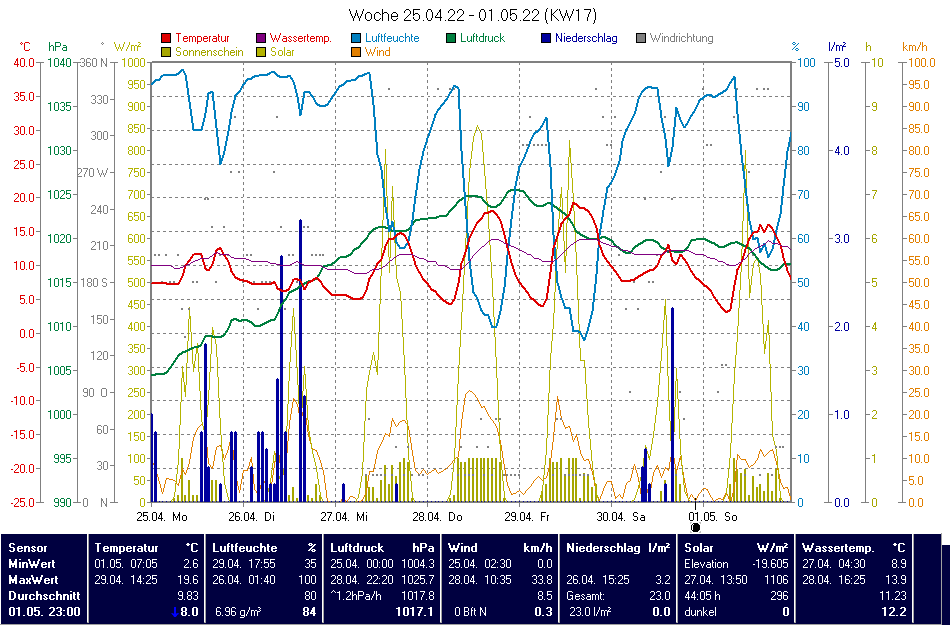The height and width of the screenshot is (625, 950).
Task: Select the chart title 'Woche 25.04.22 - 01.05.22 (KW17)'
Action: point(473,15)
